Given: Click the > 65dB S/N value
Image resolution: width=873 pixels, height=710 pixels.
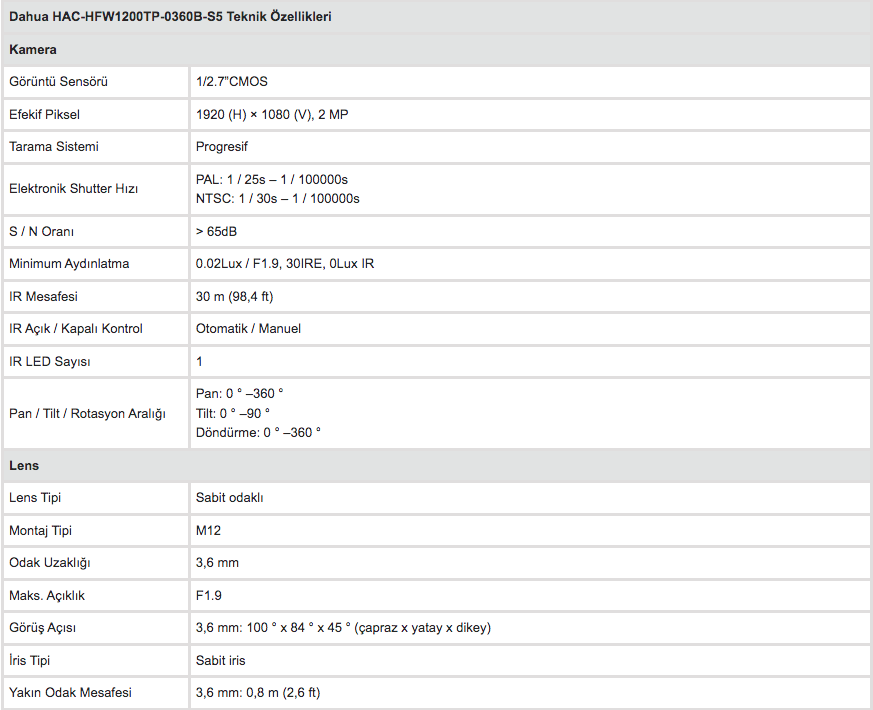Looking at the screenshot, I should click(216, 232).
